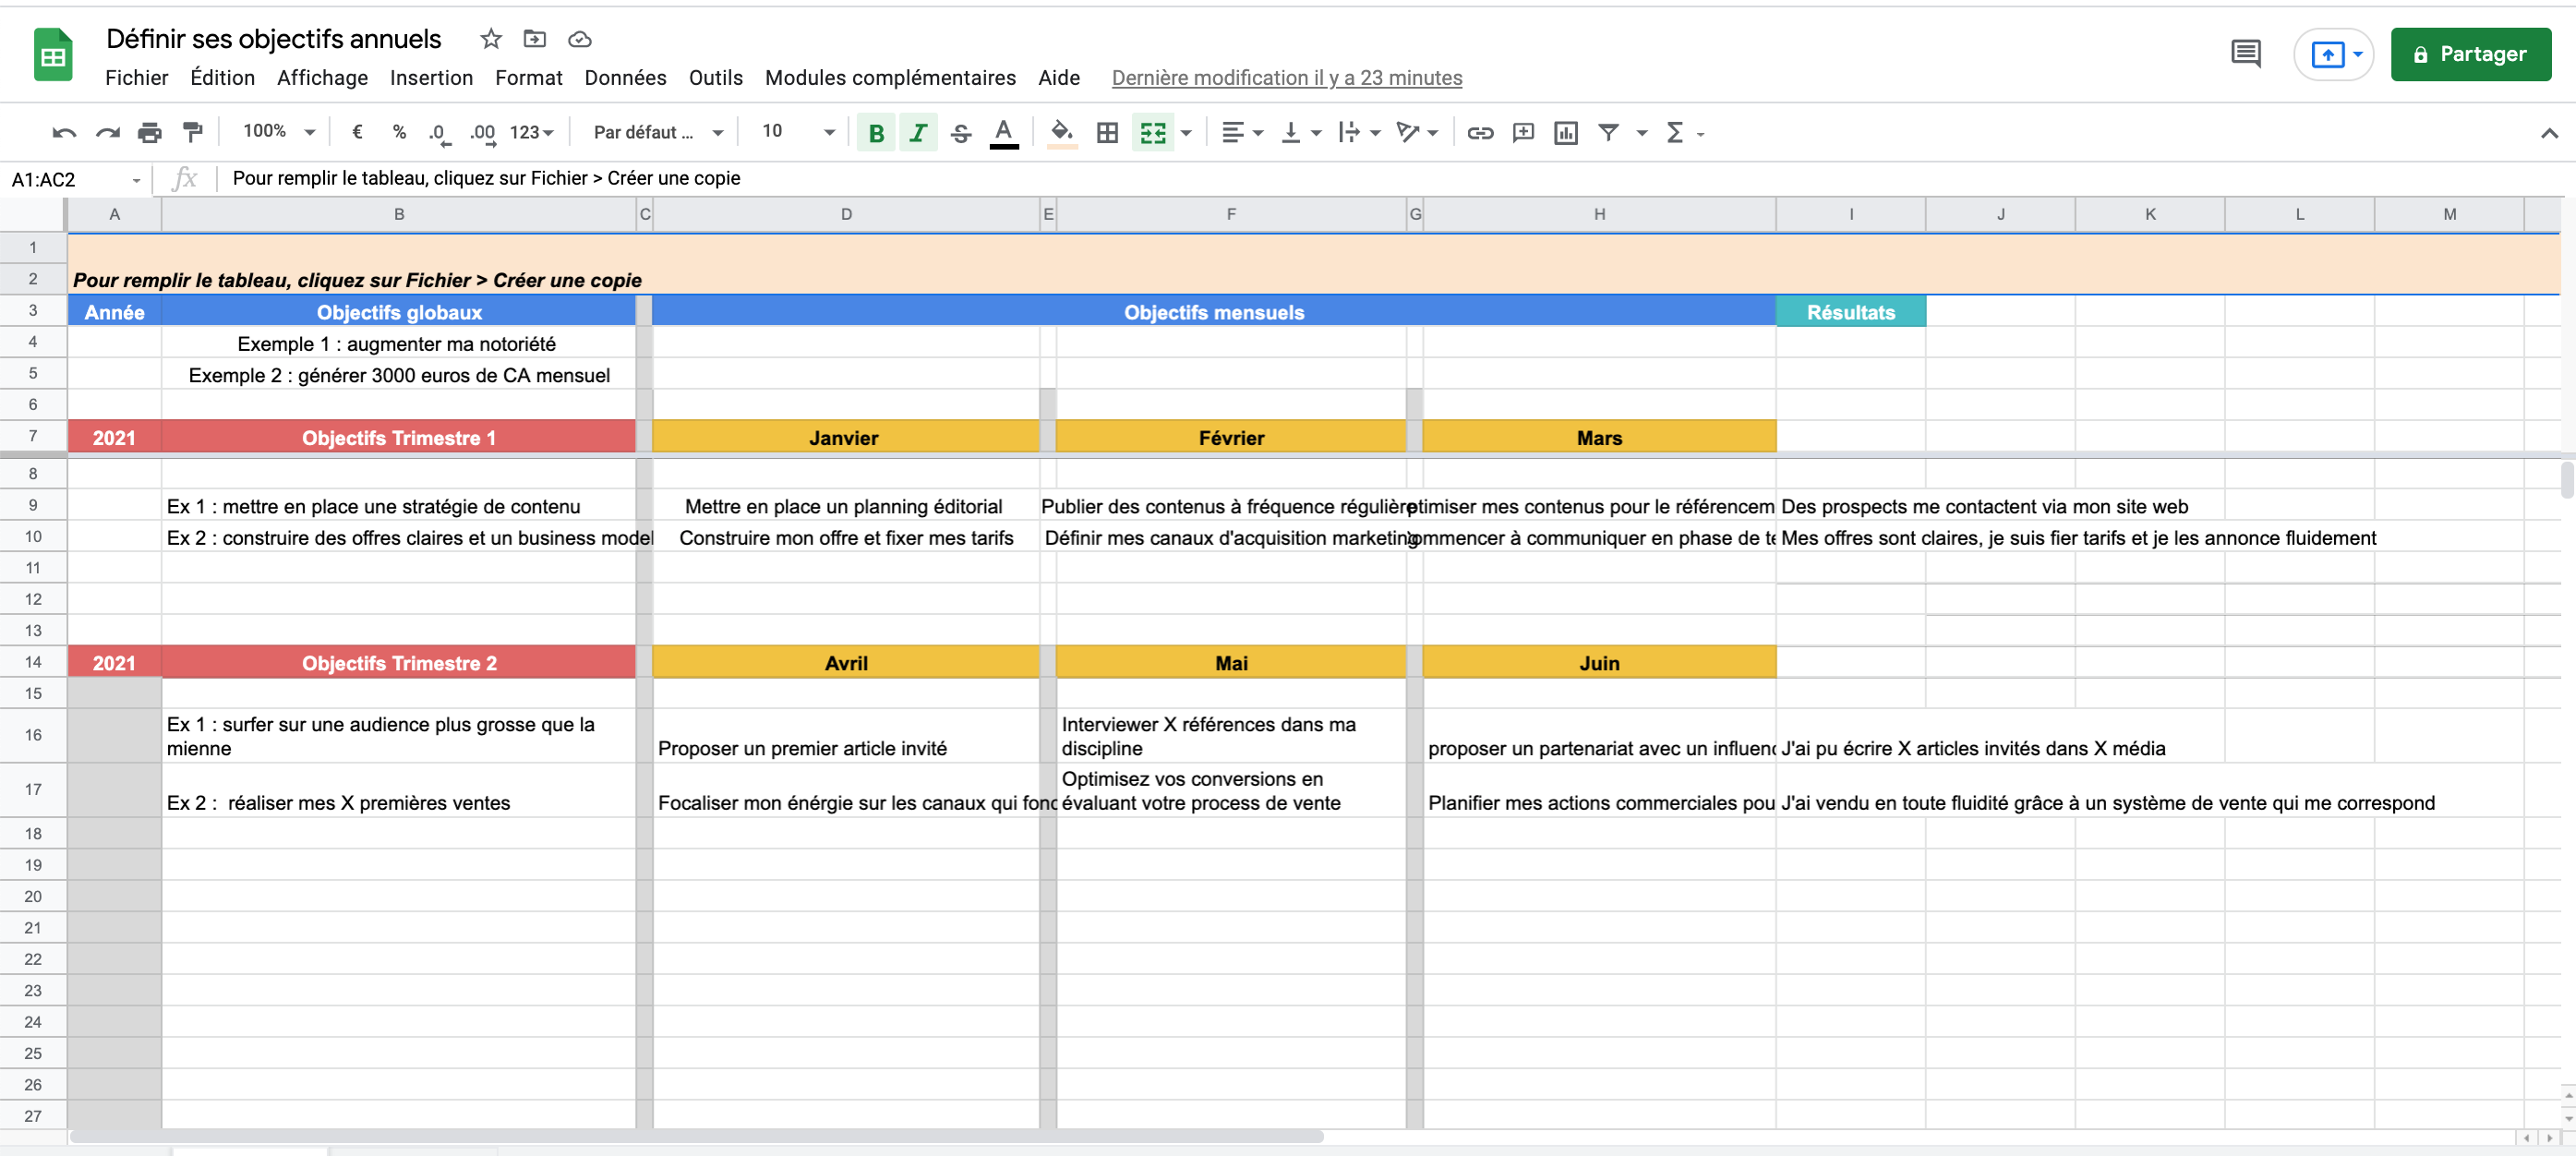Click the green Partager button

click(x=2470, y=54)
